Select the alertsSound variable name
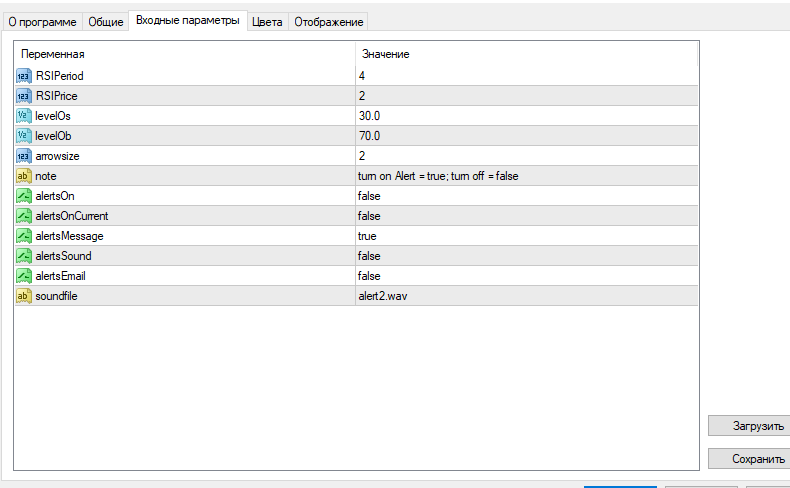The height and width of the screenshot is (488, 790). point(63,256)
